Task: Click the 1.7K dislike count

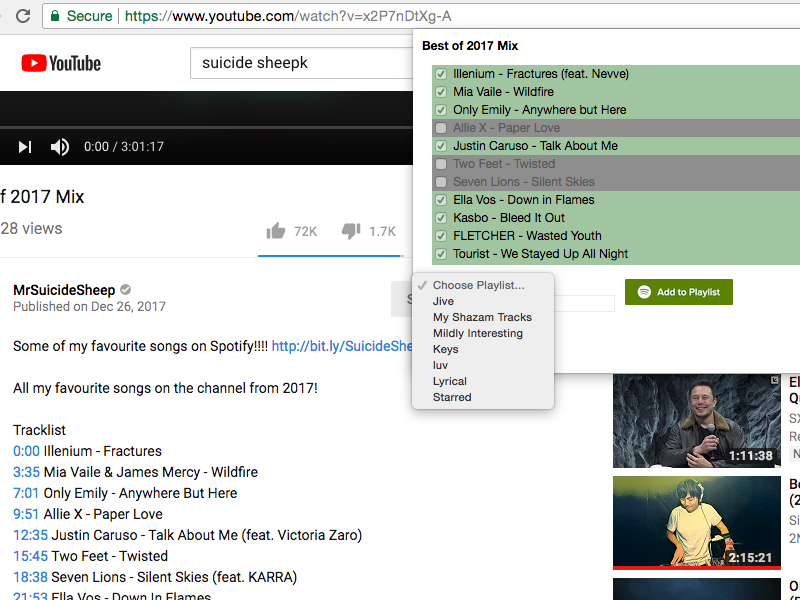Action: (x=382, y=232)
